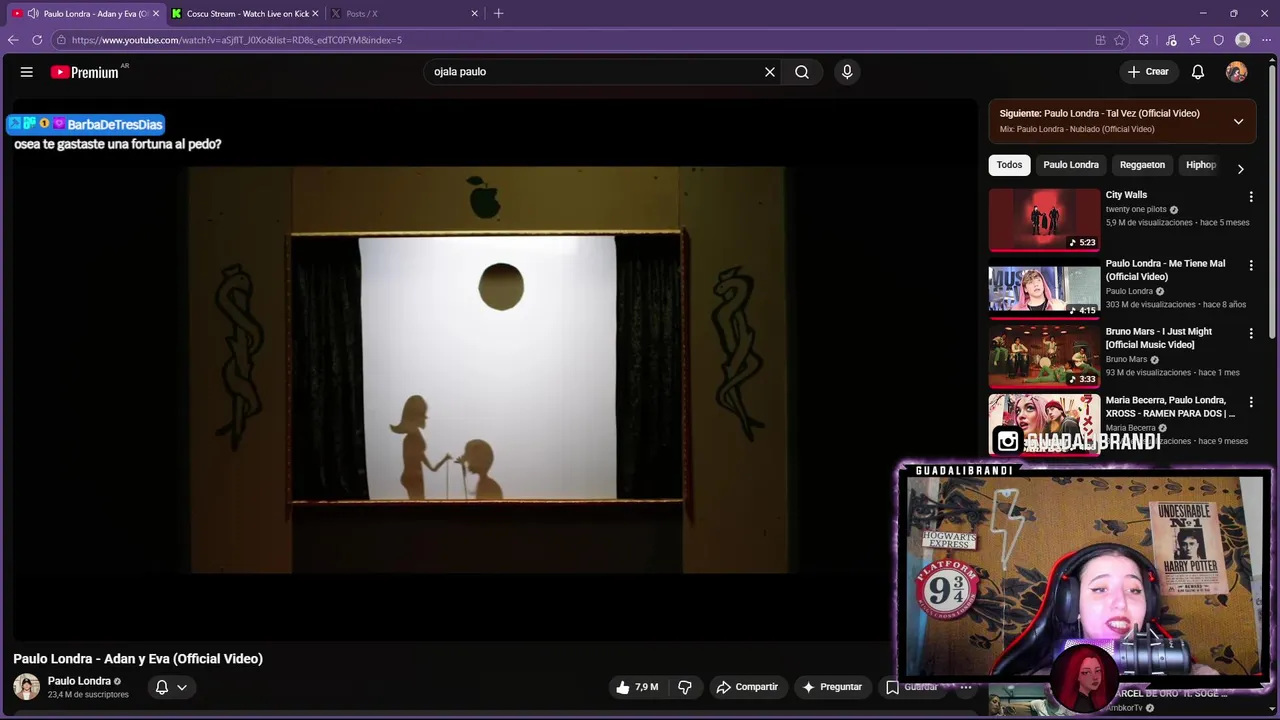Open browser settings and more menu
The width and height of the screenshot is (1280, 720).
(x=1267, y=40)
